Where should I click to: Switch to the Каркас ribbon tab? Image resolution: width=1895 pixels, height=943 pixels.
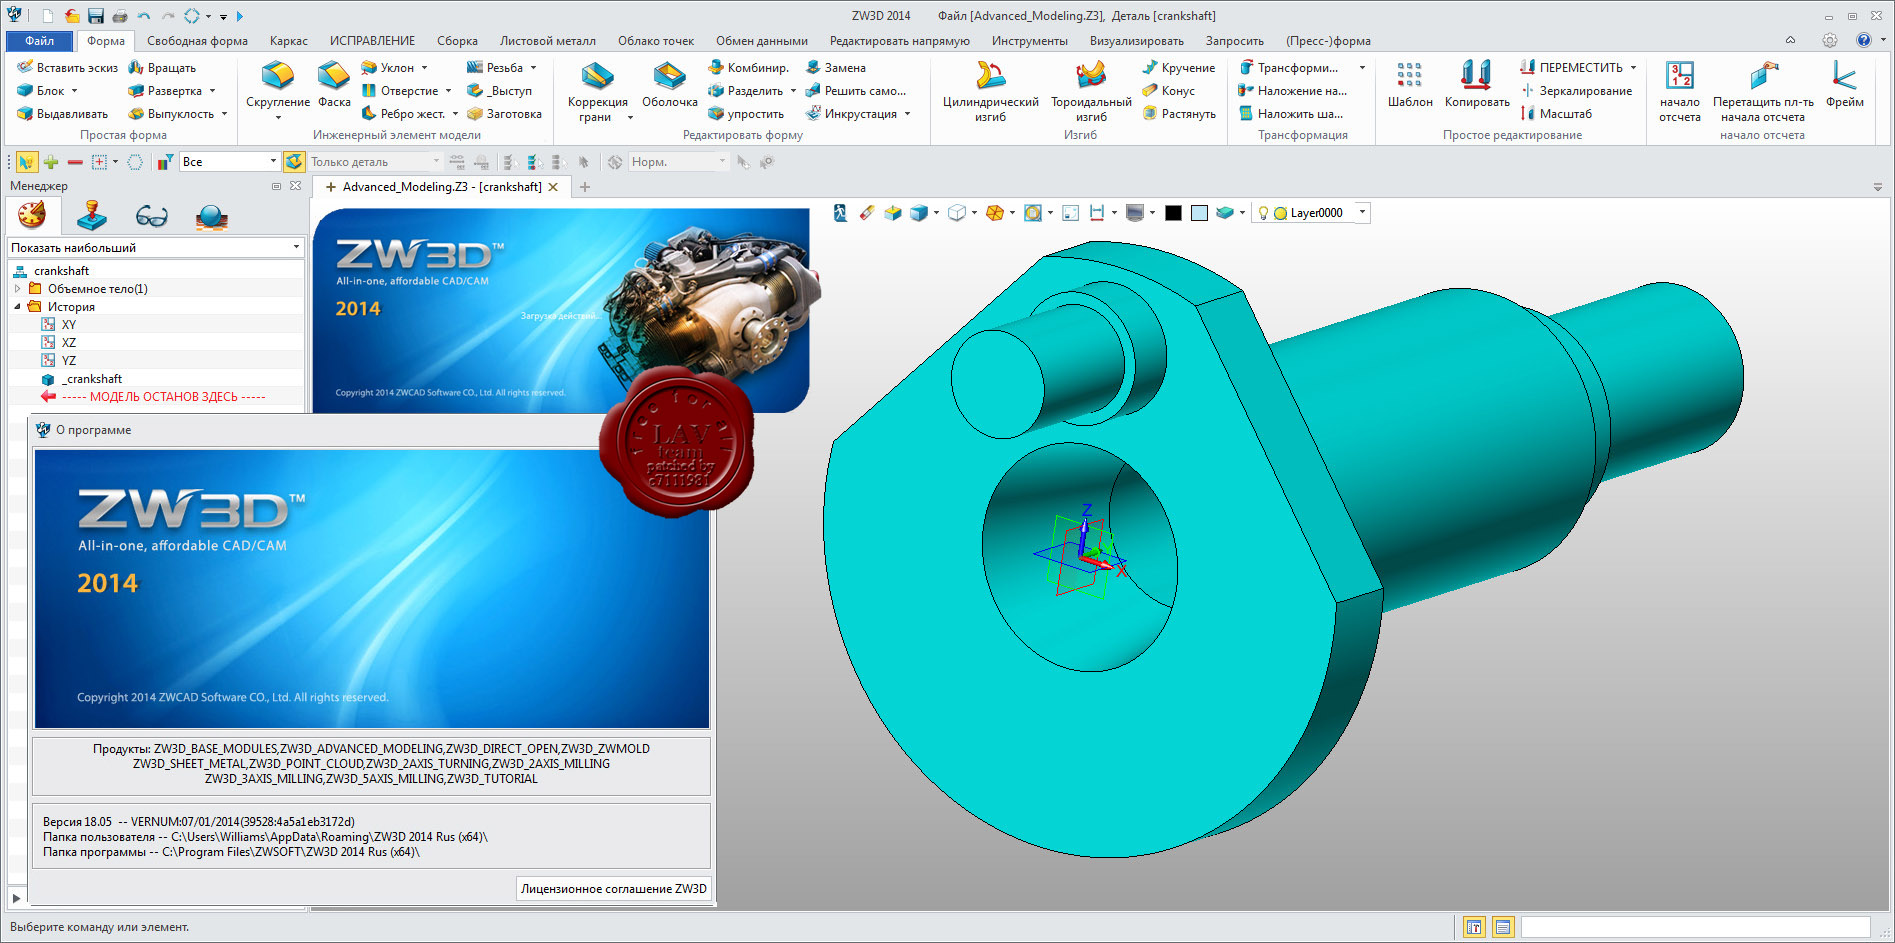pos(289,41)
